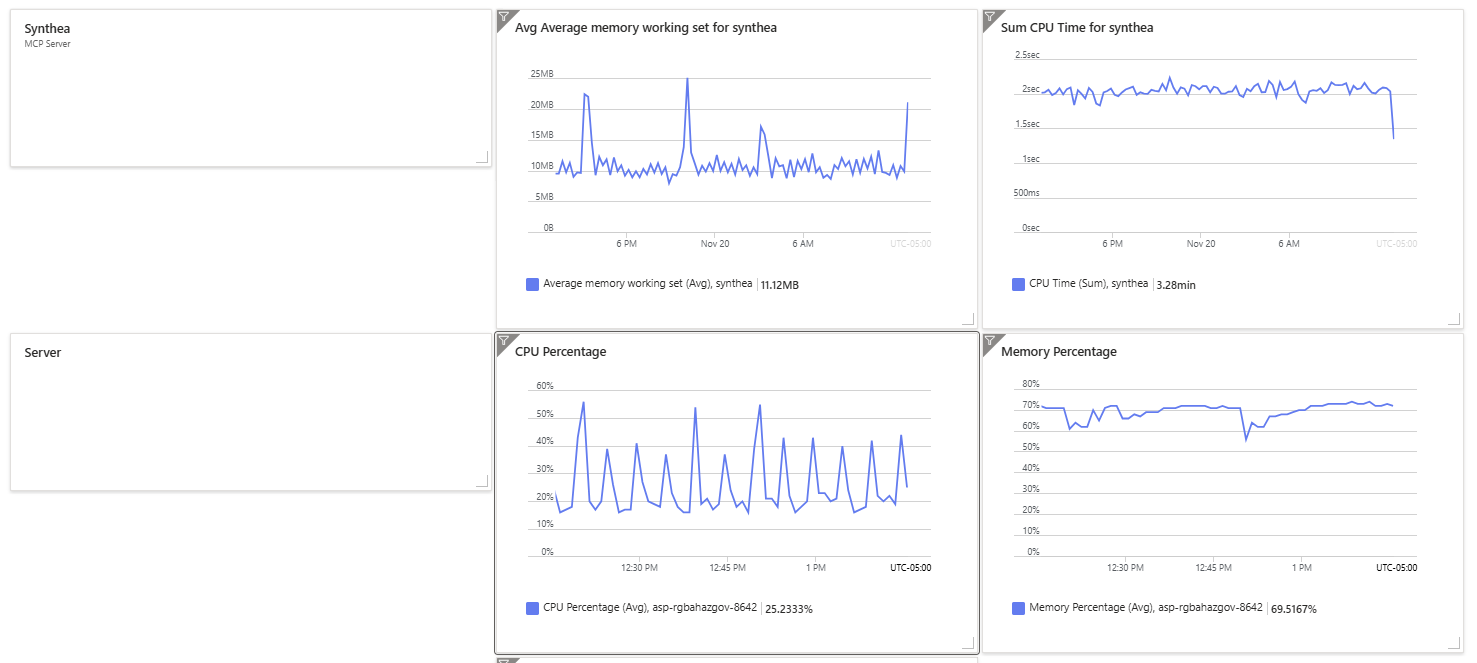Click the "Memory Percentage (Avg), asp-rgbahazgov-8642" legend label
This screenshot has width=1477, height=663.
(x=1146, y=608)
